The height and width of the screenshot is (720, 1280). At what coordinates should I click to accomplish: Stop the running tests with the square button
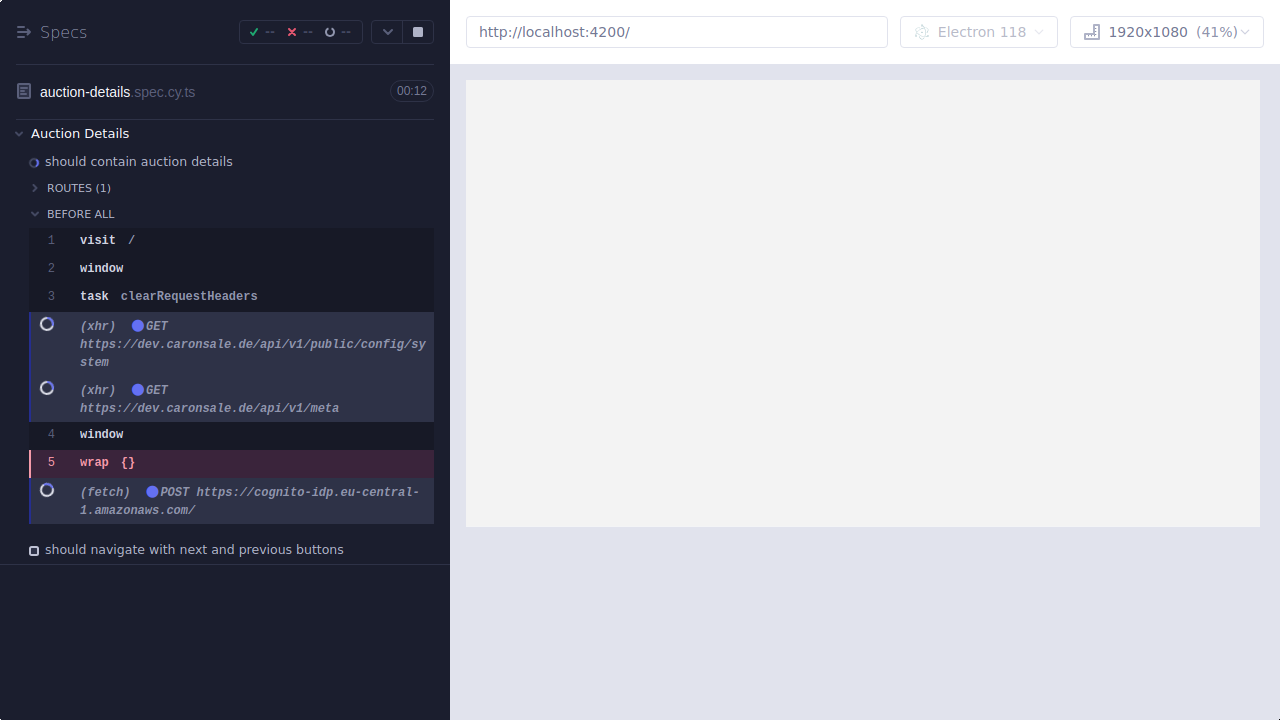[x=417, y=31]
